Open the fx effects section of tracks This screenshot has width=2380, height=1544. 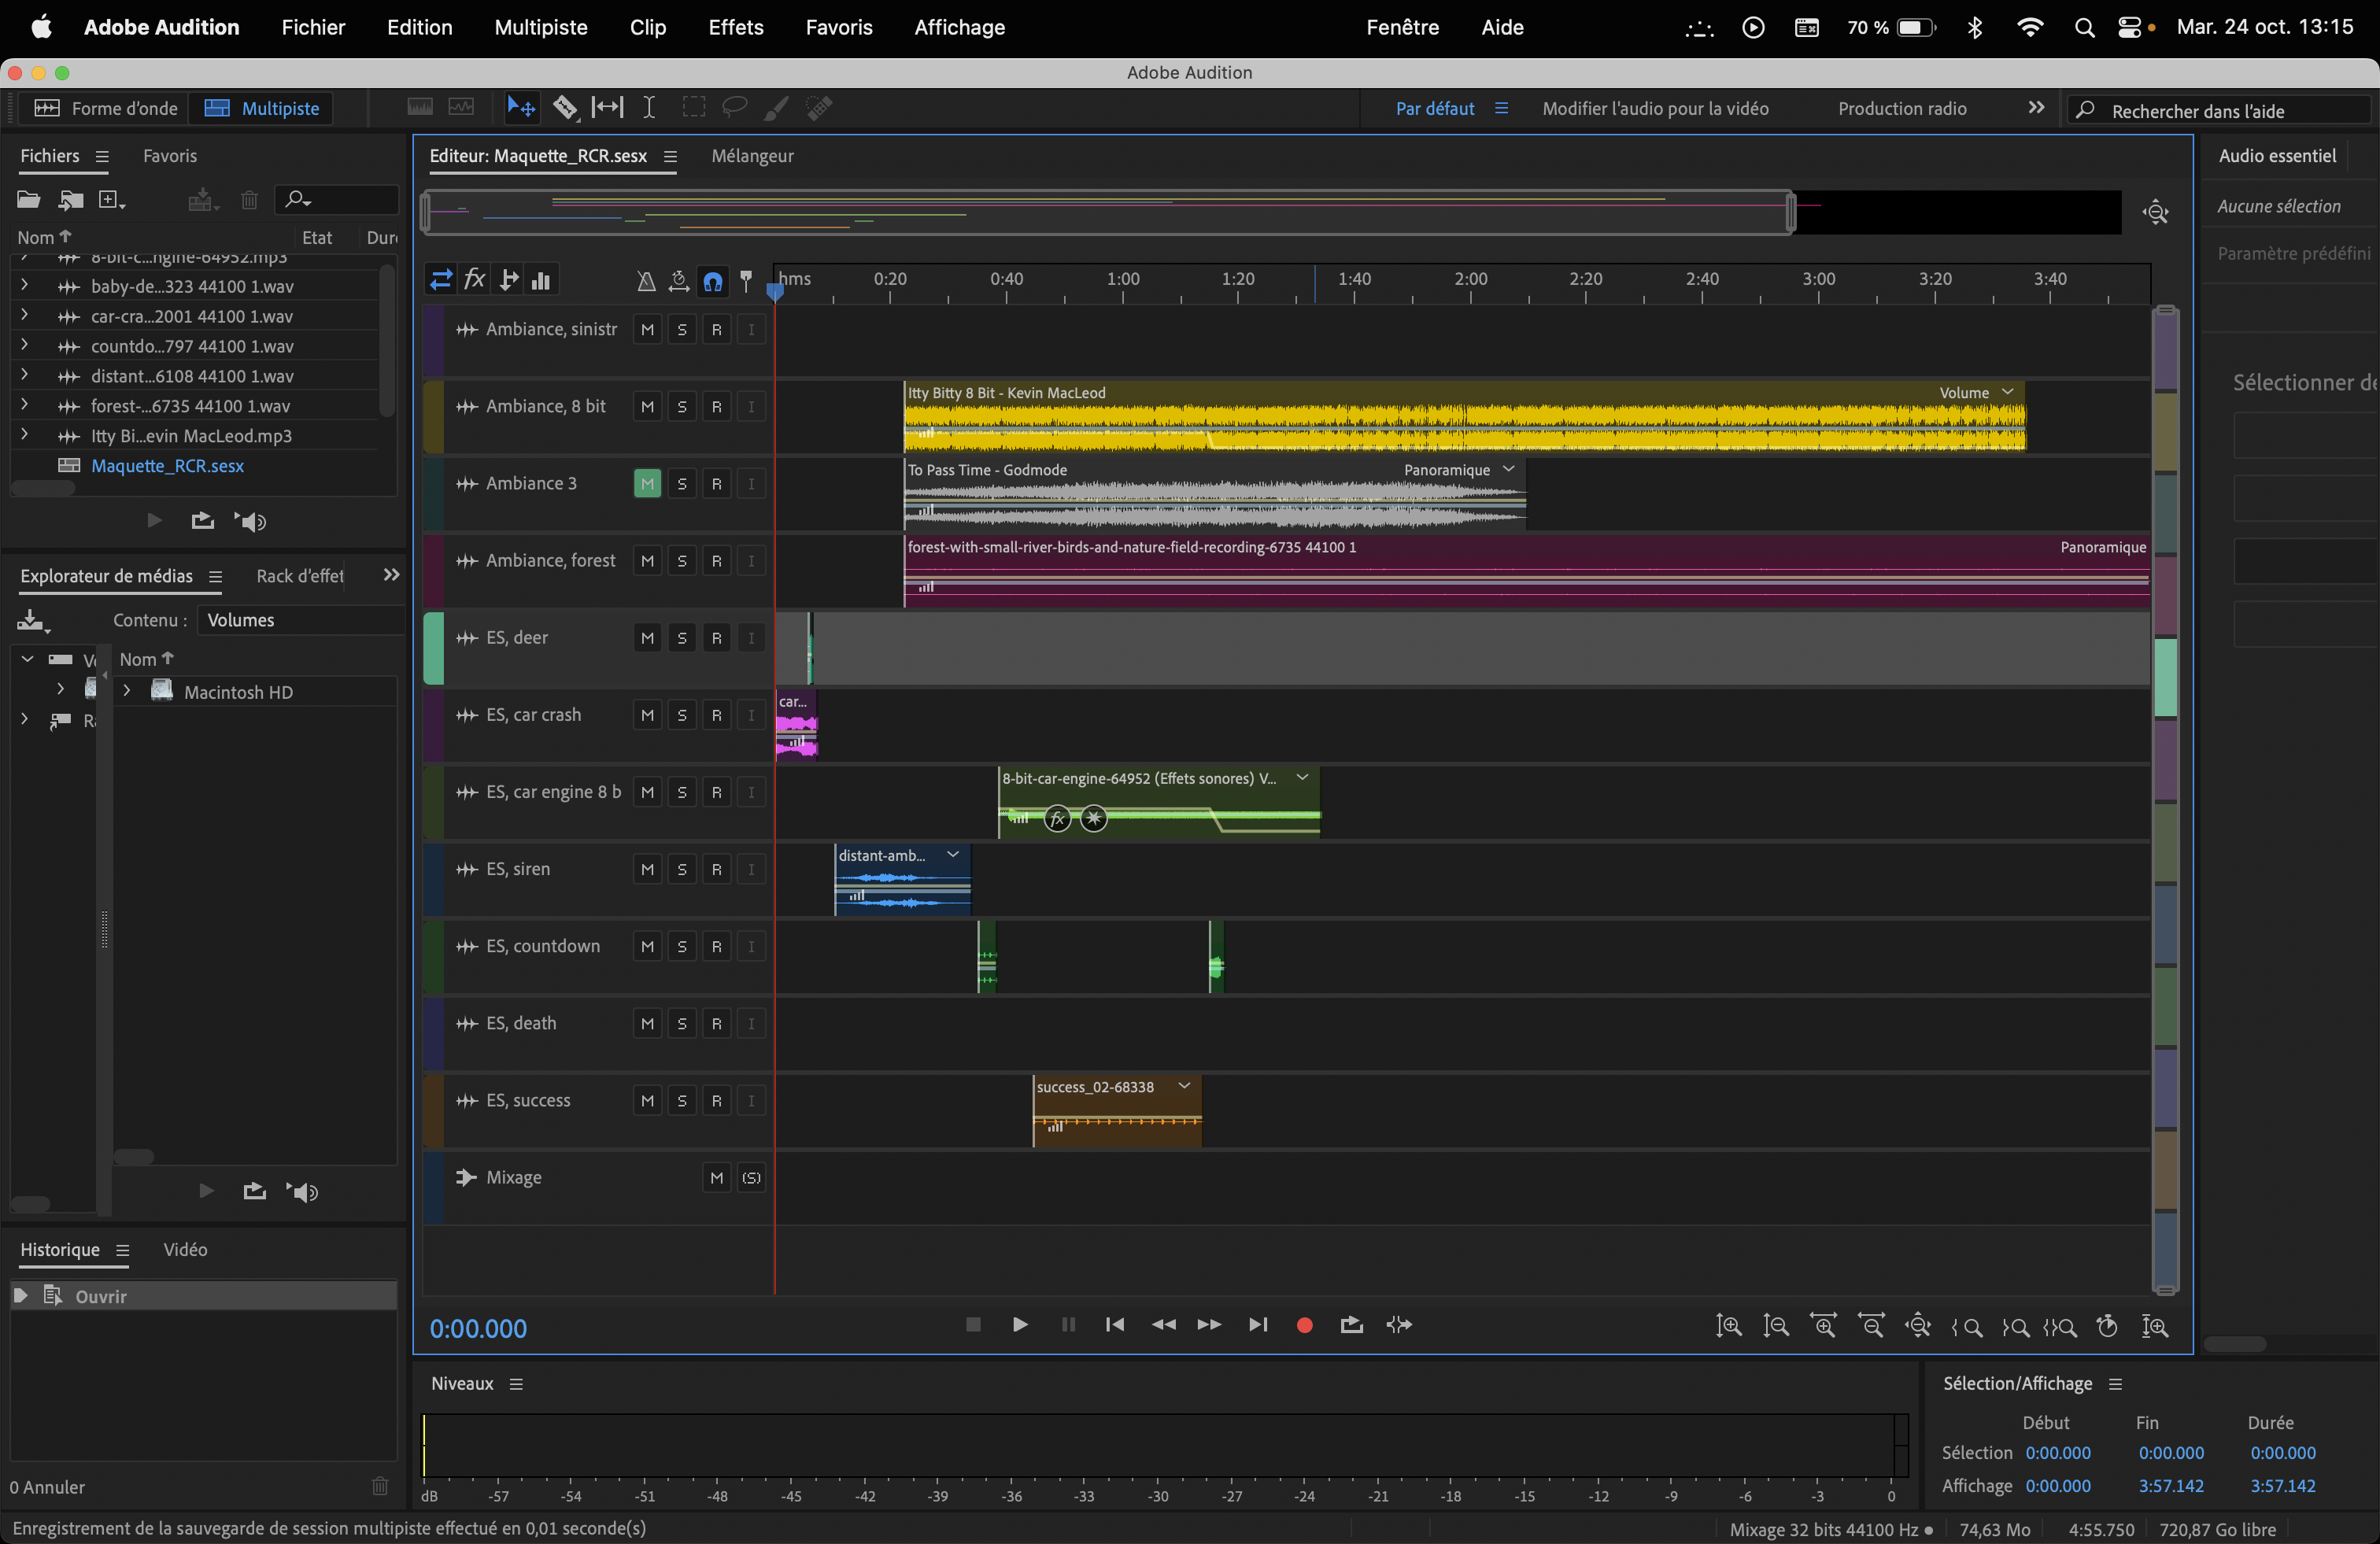(x=475, y=280)
